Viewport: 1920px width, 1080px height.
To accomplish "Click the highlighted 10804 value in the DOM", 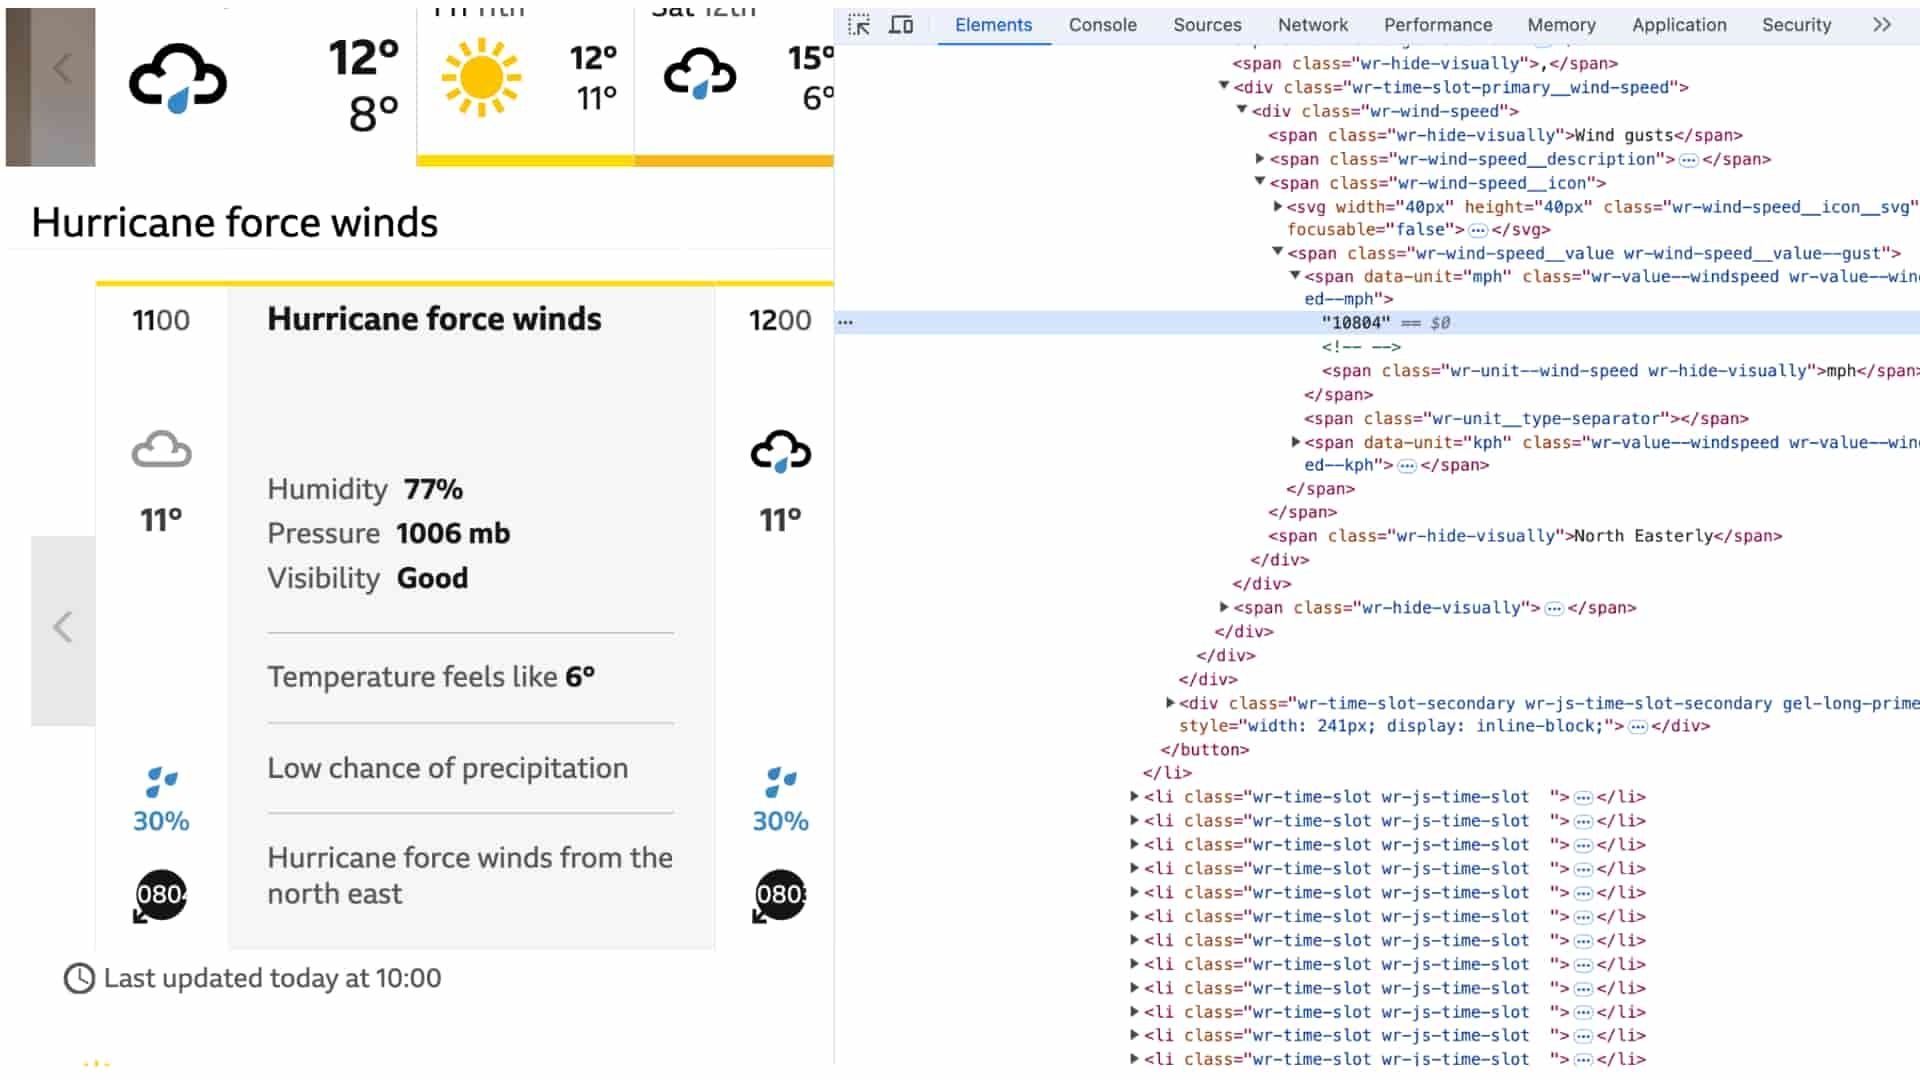I will (x=1355, y=322).
